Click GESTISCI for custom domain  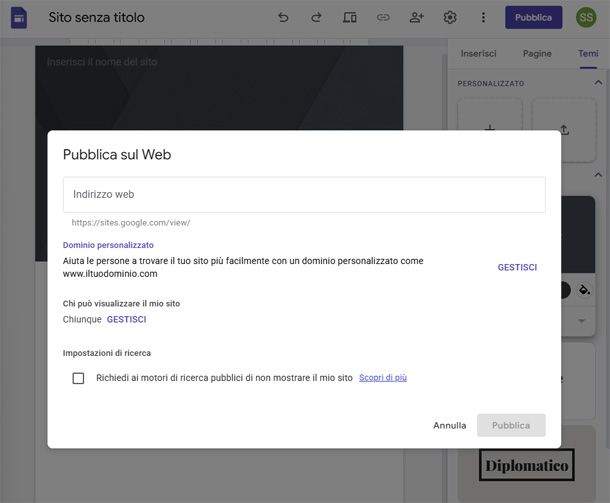click(x=517, y=267)
